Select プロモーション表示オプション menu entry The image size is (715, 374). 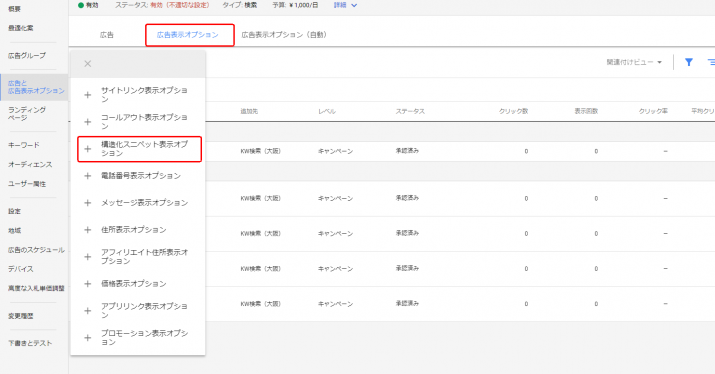(x=138, y=338)
